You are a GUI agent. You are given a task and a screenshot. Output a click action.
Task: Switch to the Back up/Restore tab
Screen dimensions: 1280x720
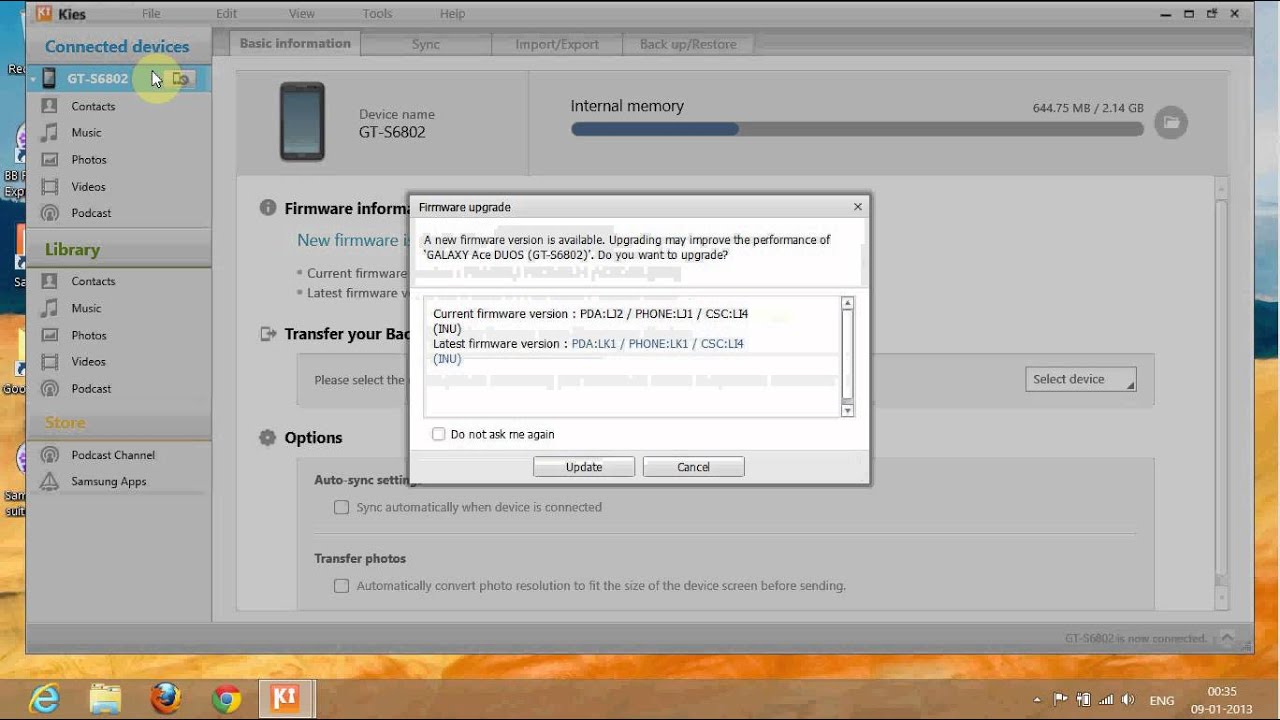pos(688,44)
